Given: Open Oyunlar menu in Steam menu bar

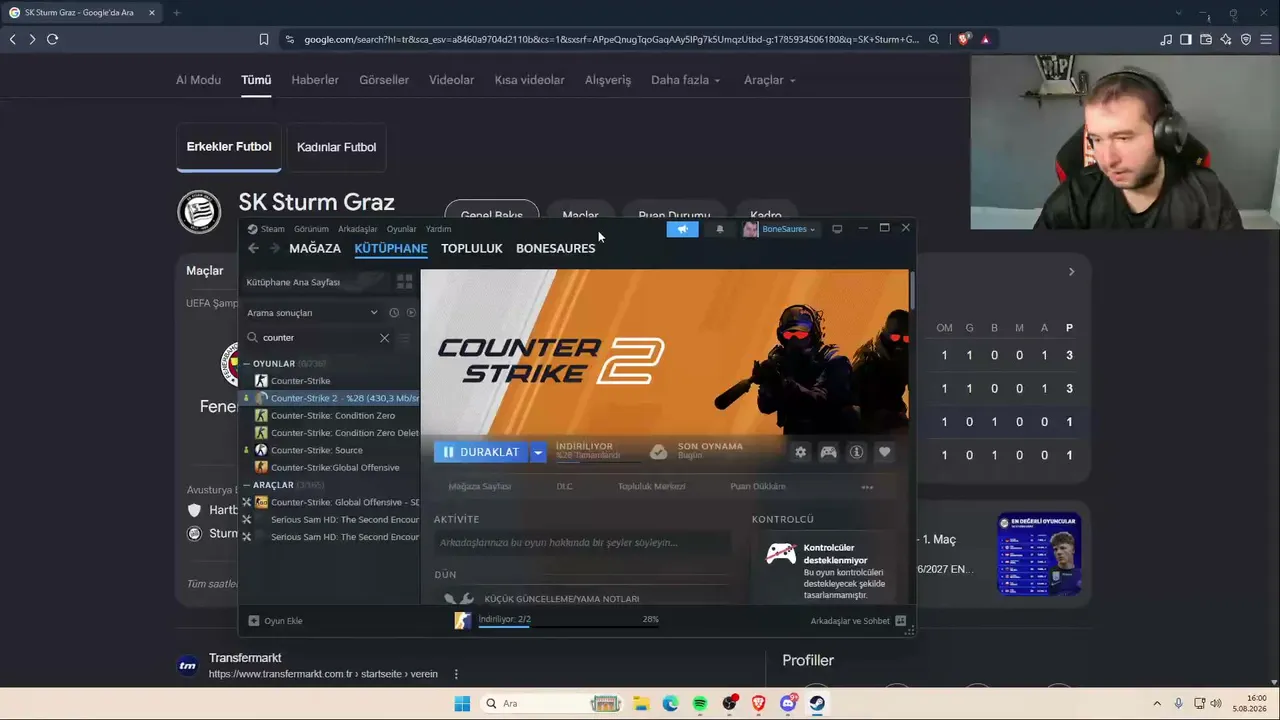Looking at the screenshot, I should click(x=401, y=229).
